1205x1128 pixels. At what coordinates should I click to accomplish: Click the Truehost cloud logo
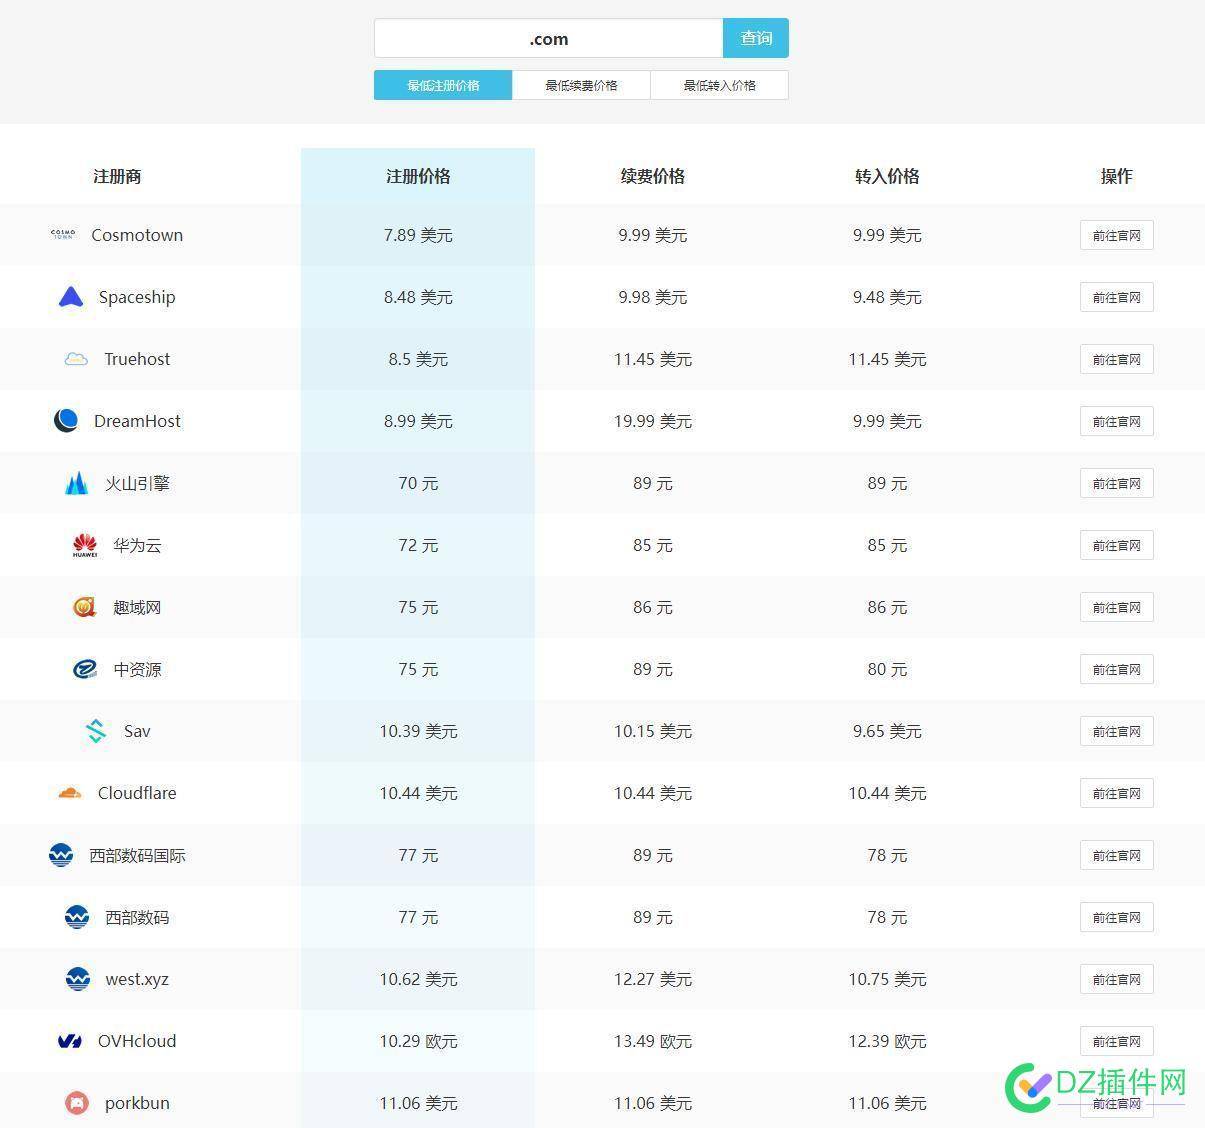76,359
